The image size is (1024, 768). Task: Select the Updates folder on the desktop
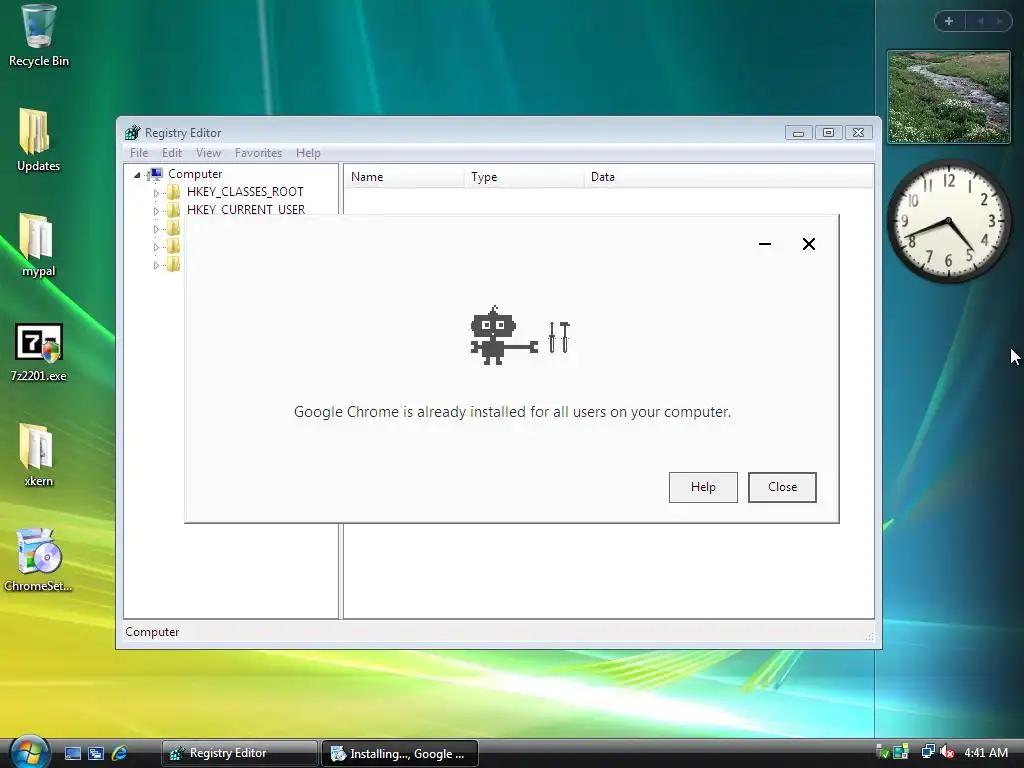tap(38, 140)
